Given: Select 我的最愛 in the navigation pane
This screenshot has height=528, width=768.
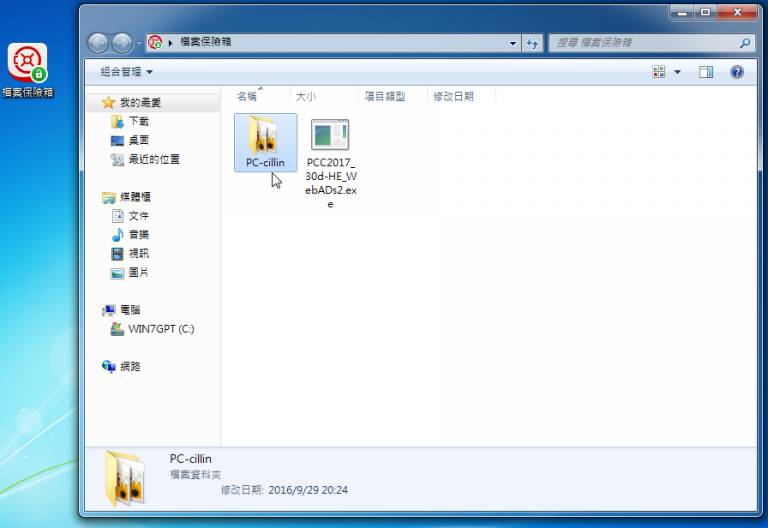Looking at the screenshot, I should click(141, 102).
